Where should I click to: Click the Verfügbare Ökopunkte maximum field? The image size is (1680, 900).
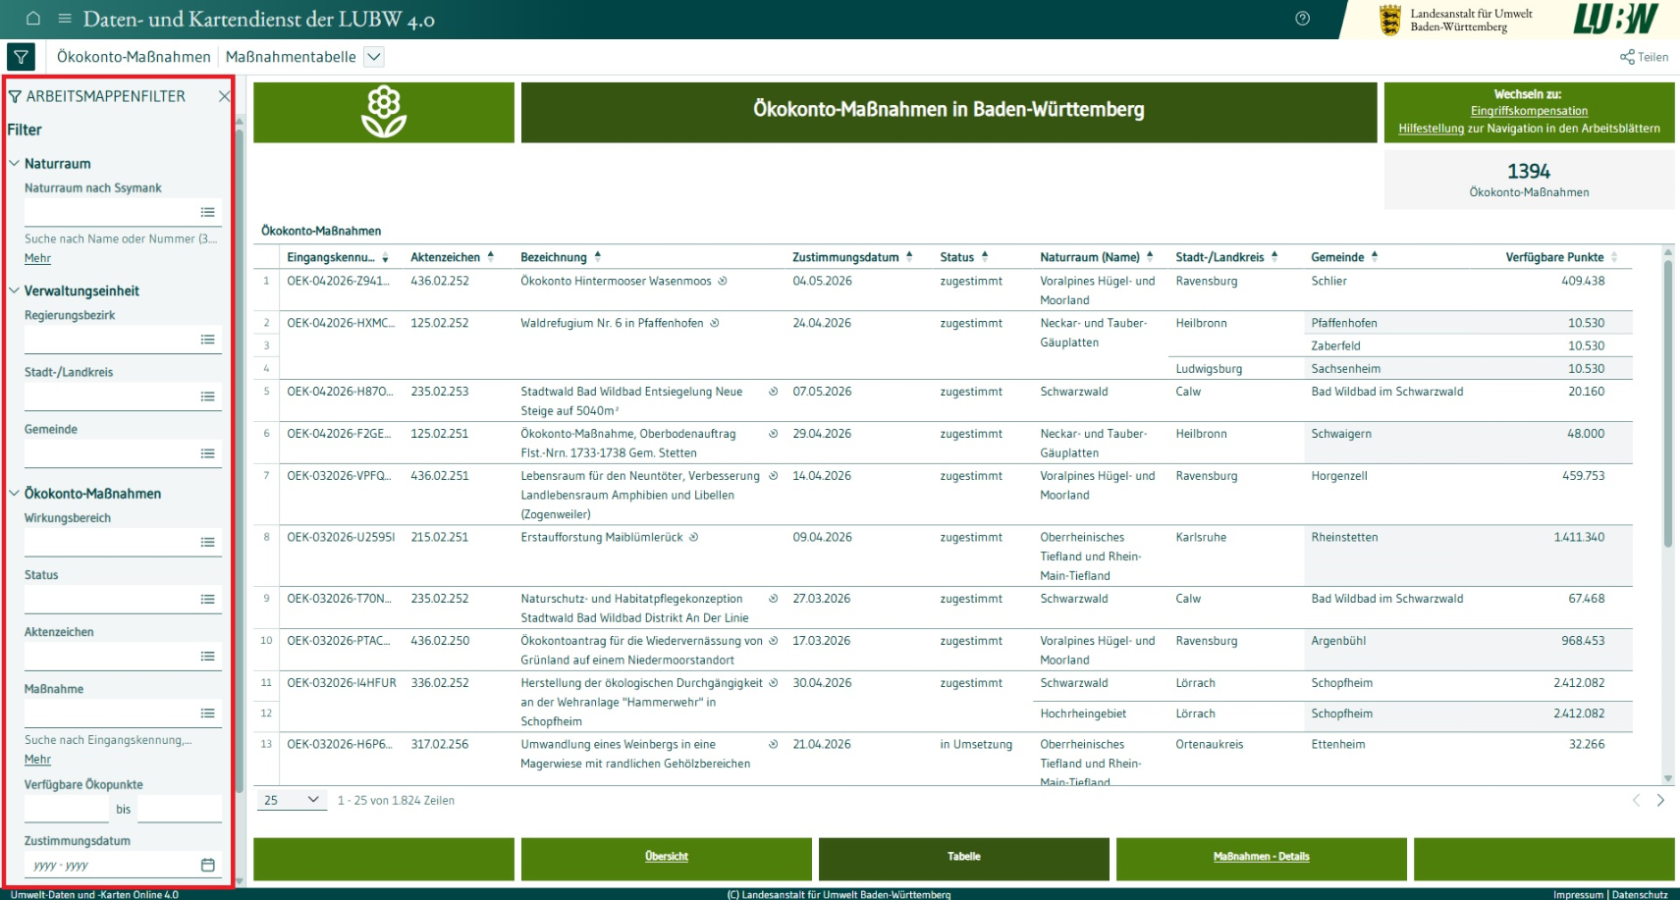pyautogui.click(x=179, y=809)
